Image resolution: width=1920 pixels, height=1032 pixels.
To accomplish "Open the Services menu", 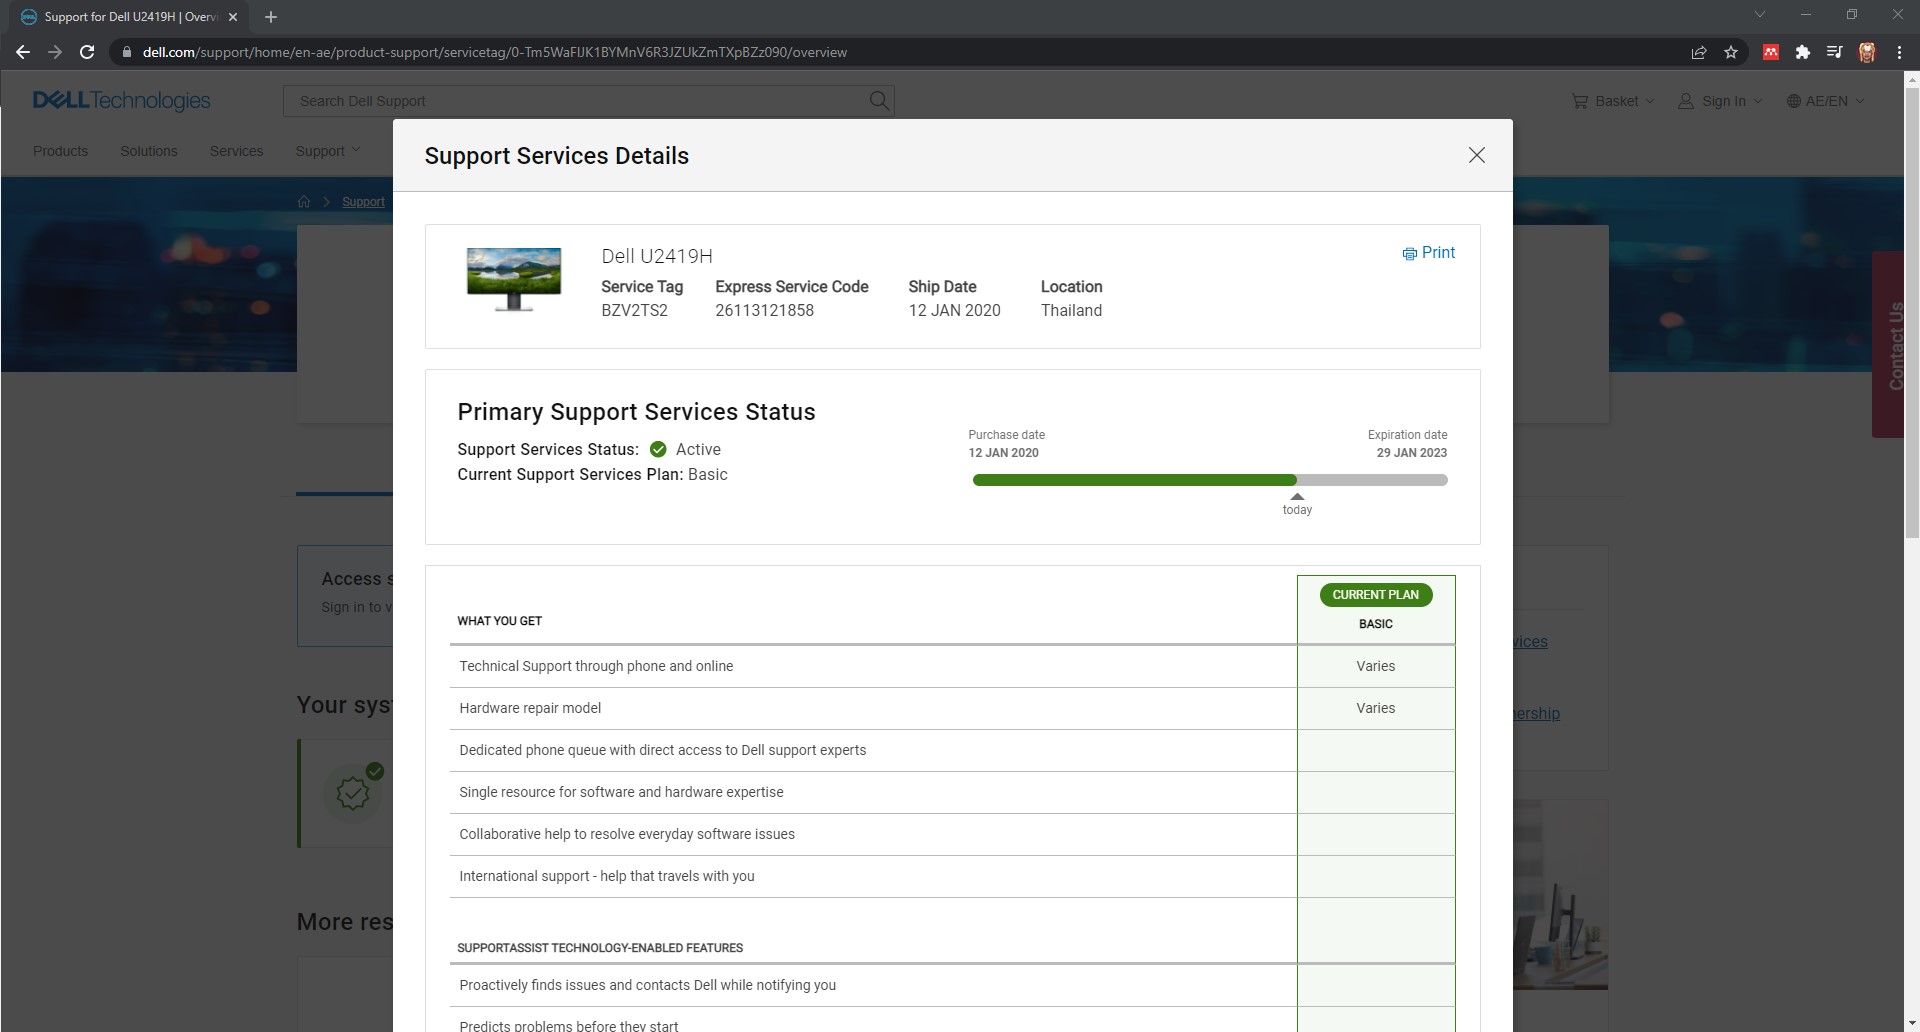I will pyautogui.click(x=236, y=151).
